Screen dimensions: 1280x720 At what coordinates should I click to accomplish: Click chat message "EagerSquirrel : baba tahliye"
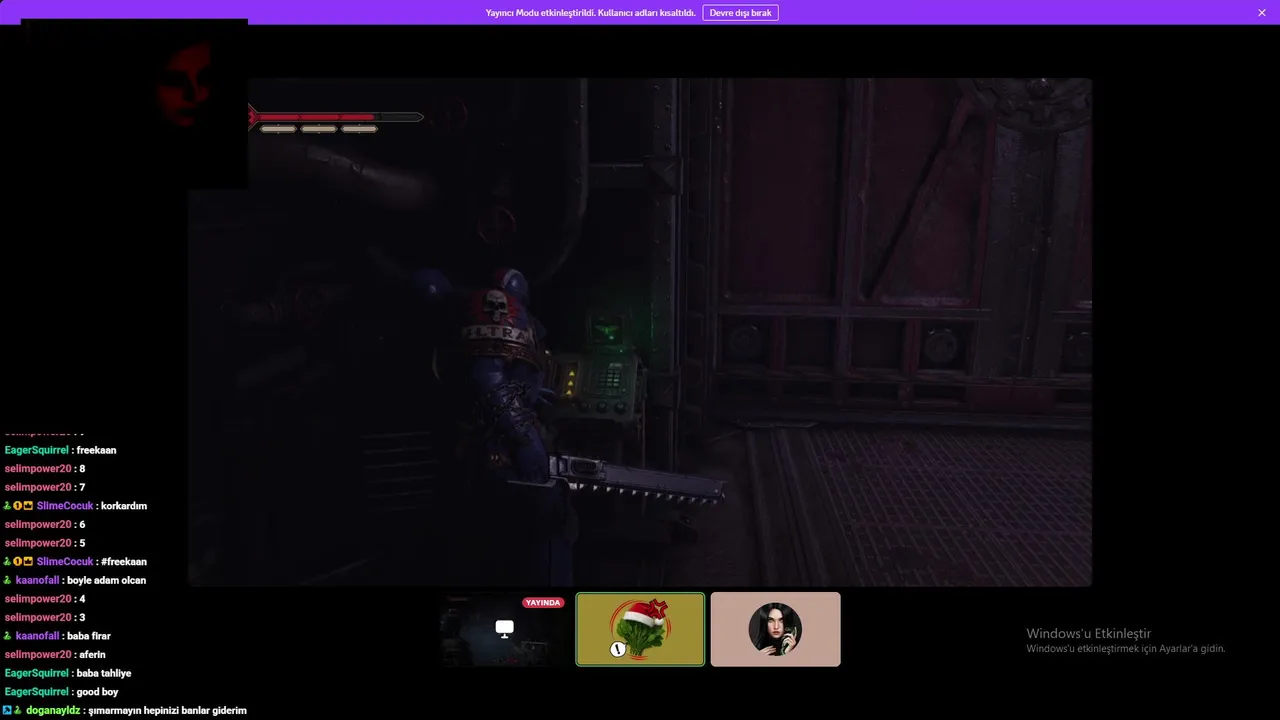(x=68, y=674)
